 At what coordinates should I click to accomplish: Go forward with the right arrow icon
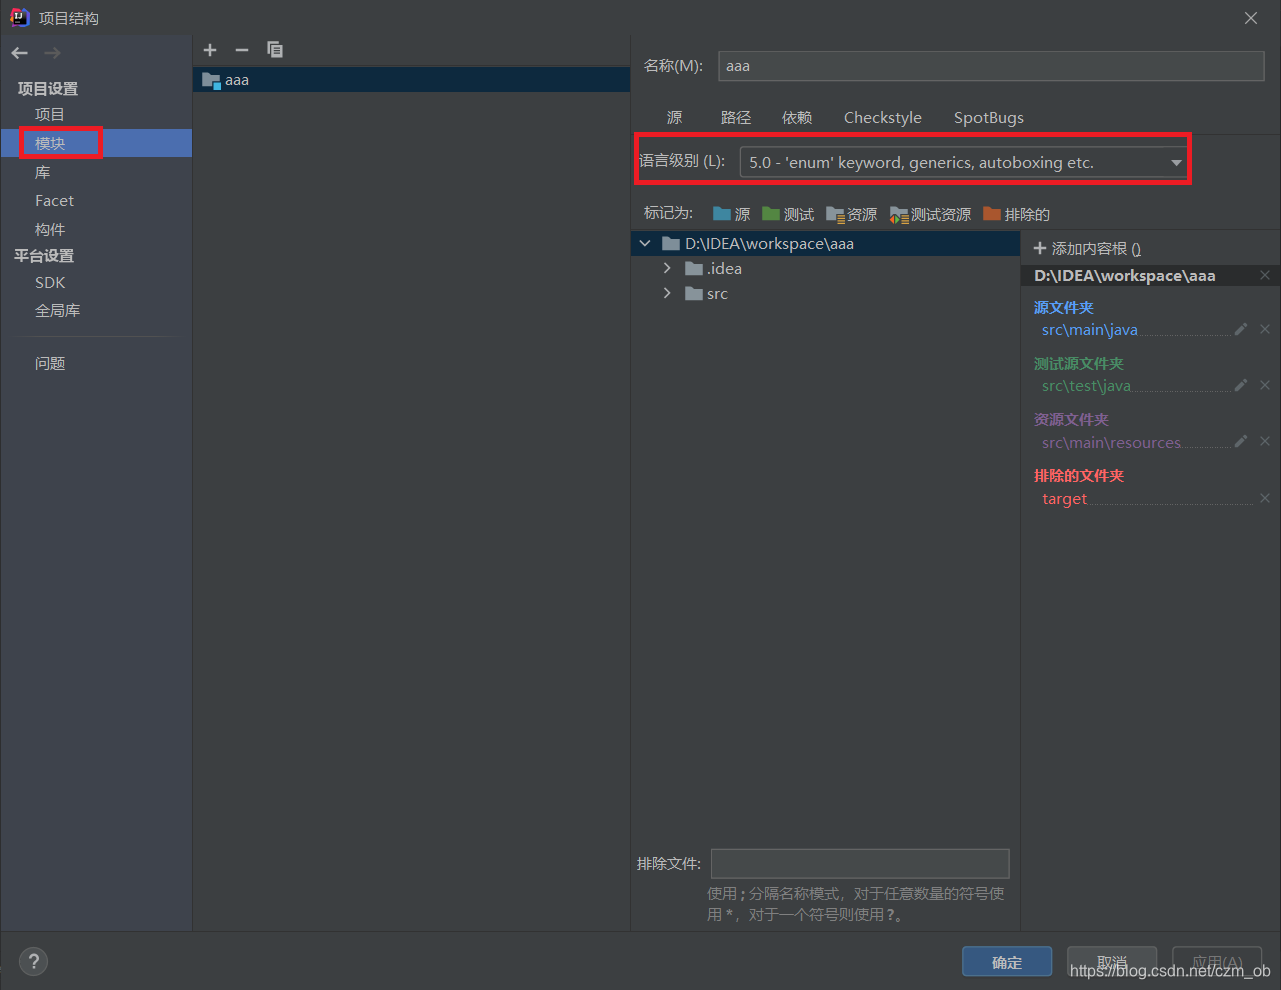pos(52,53)
